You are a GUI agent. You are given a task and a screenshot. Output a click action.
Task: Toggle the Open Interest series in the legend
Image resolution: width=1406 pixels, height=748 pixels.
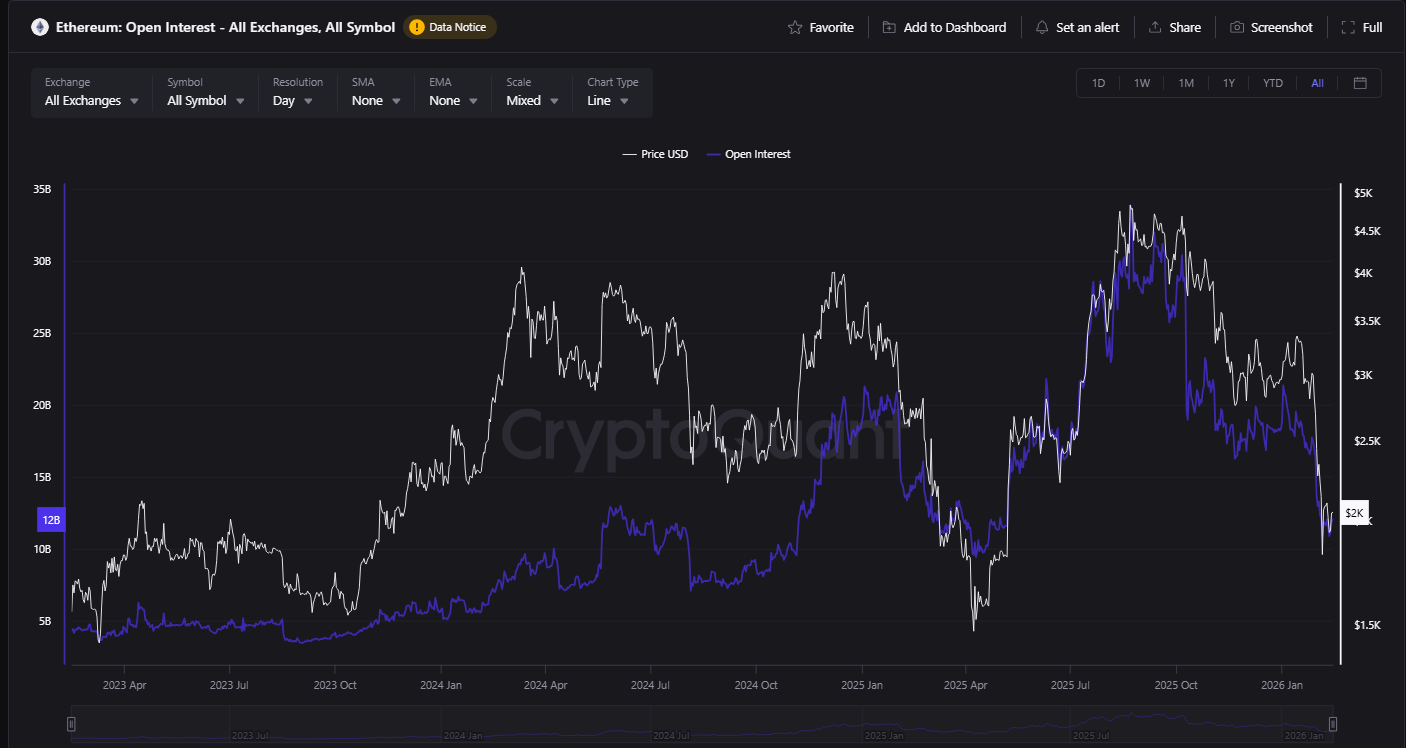coord(748,154)
